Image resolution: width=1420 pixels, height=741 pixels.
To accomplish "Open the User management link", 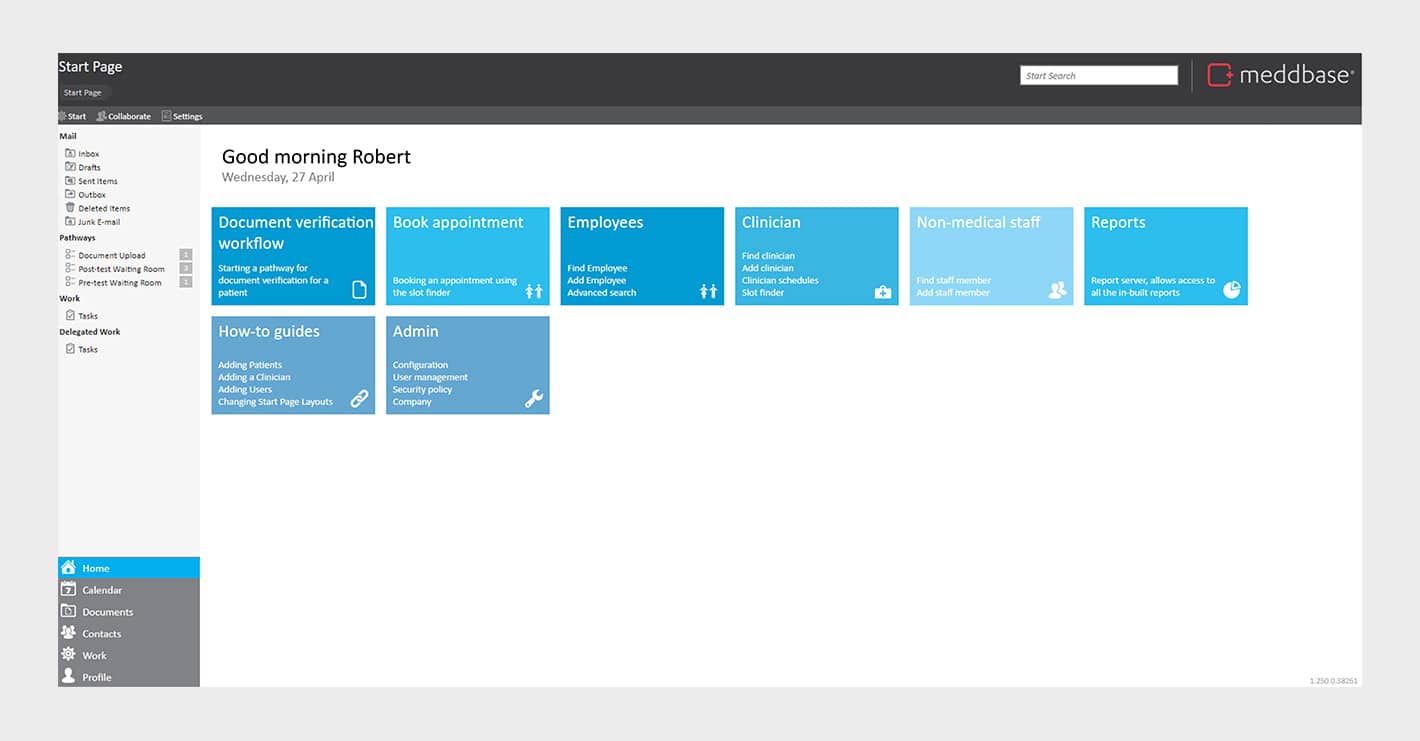I will click(430, 378).
